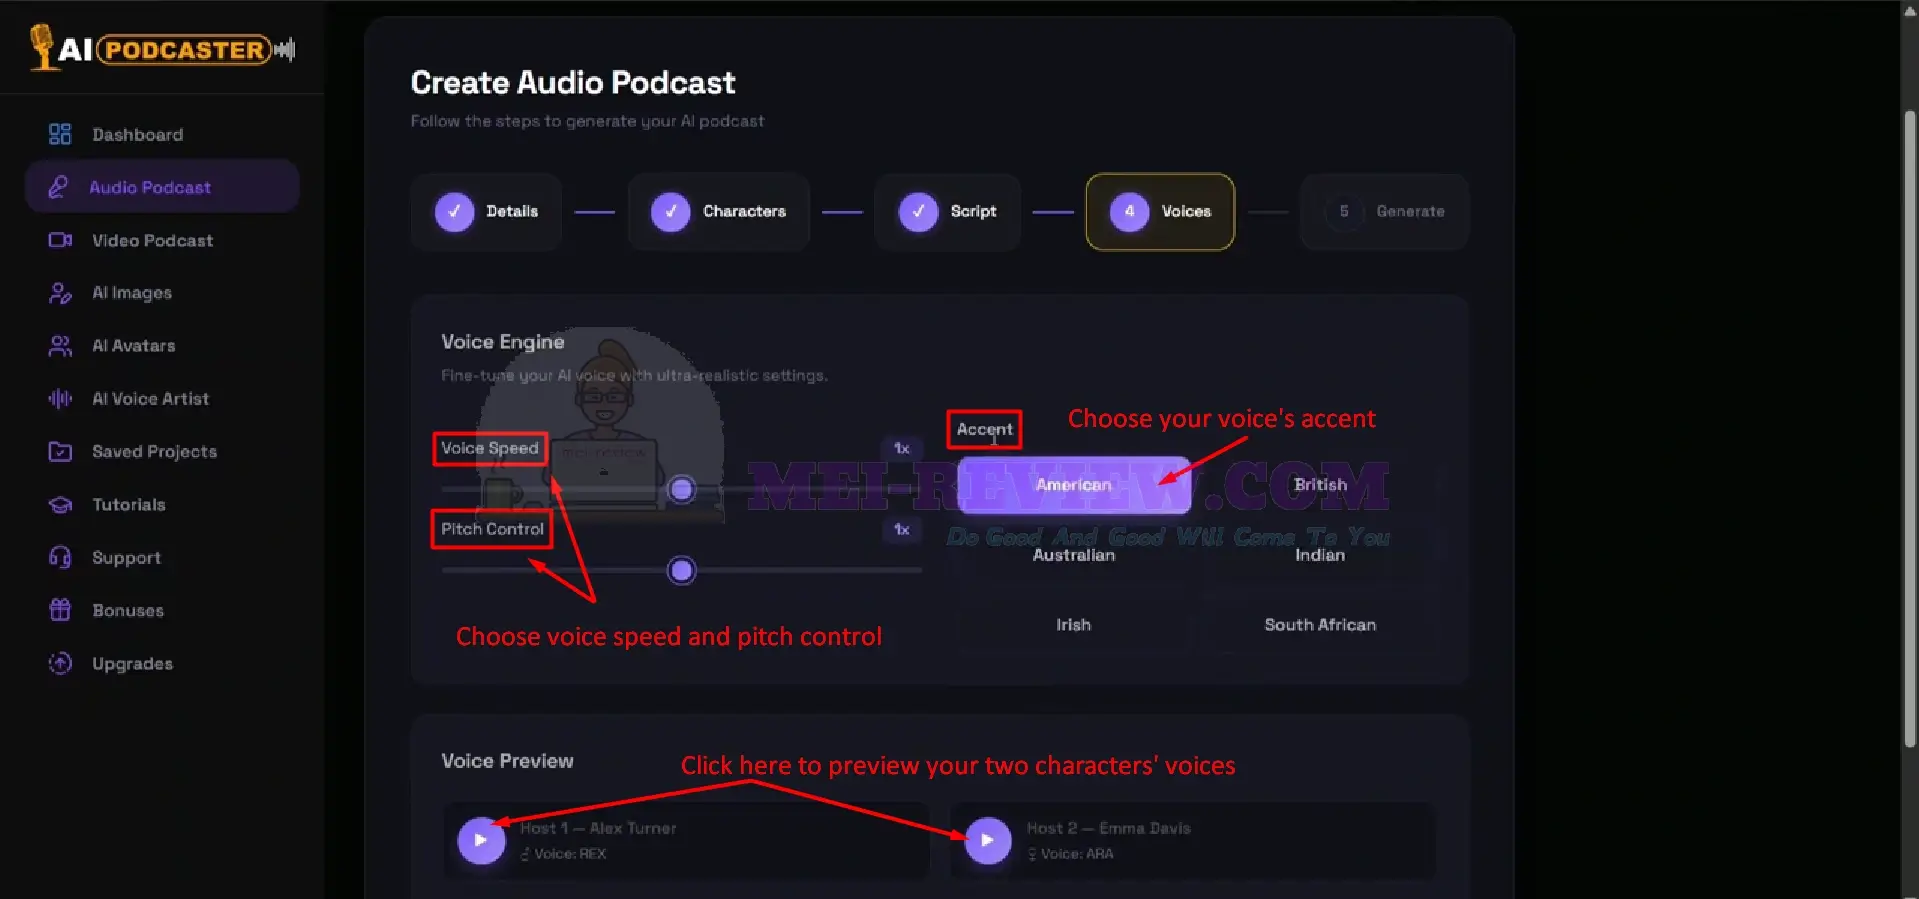This screenshot has width=1919, height=899.
Task: Click the Support headset icon
Action: point(60,557)
